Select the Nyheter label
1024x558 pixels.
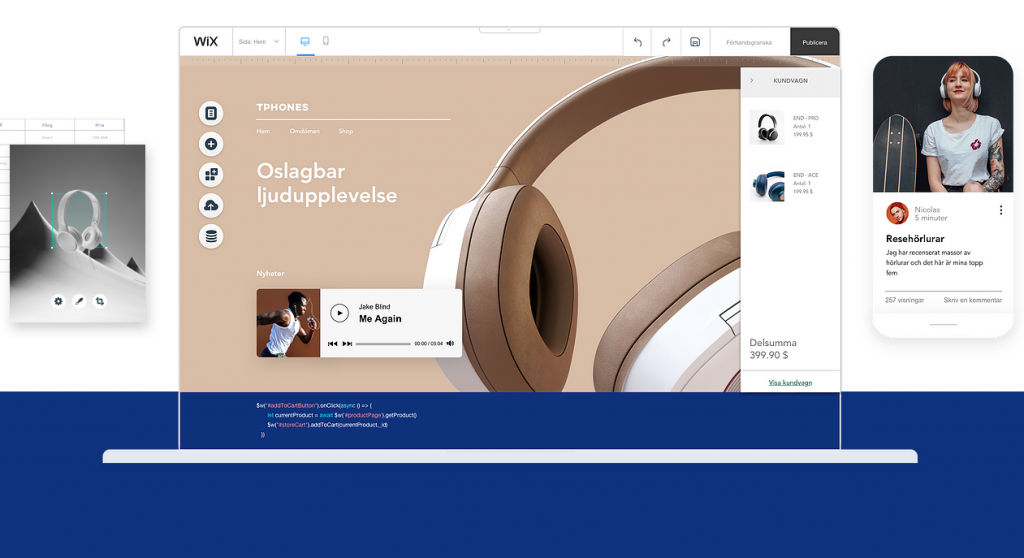point(270,274)
